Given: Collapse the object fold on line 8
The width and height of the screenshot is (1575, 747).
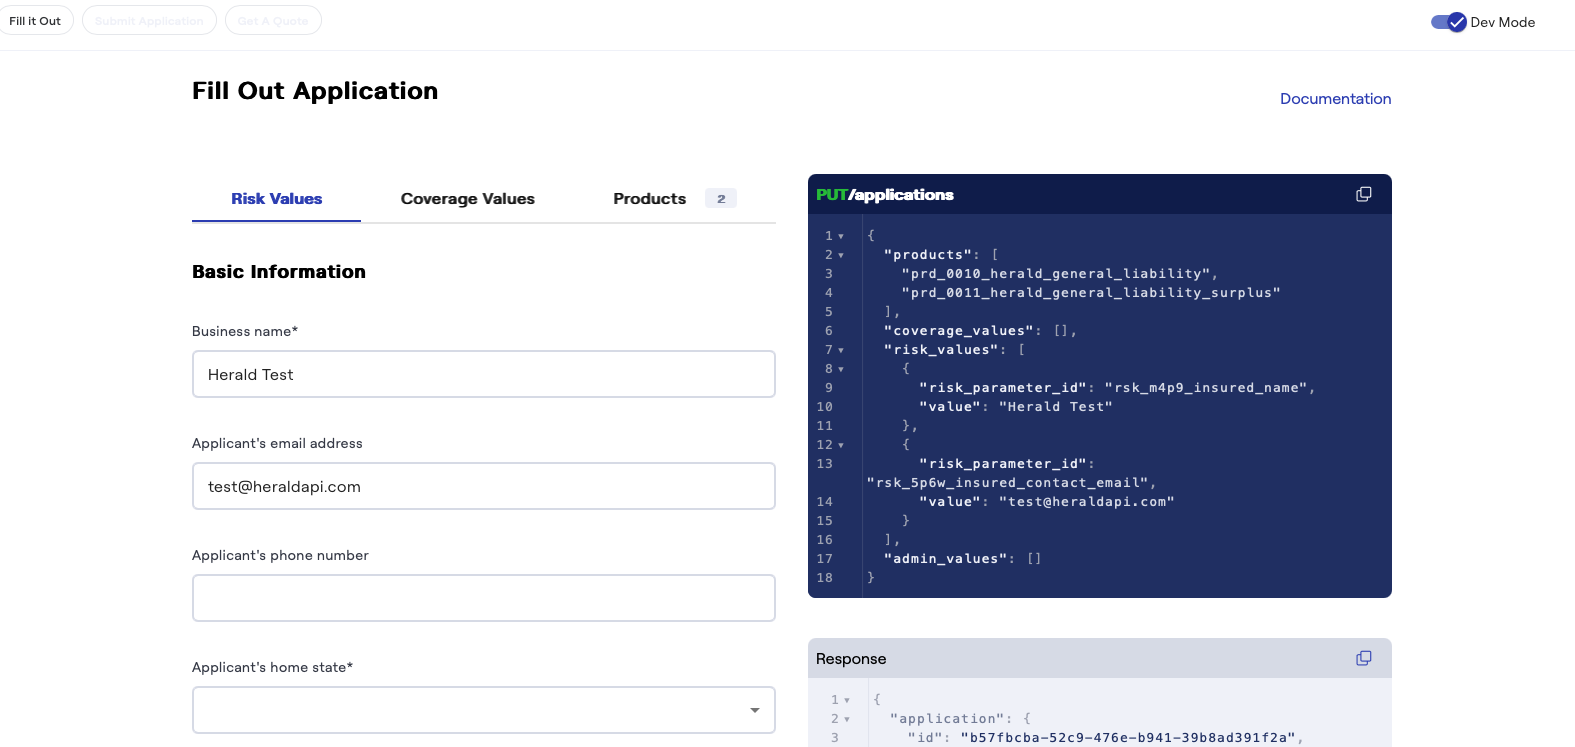Looking at the screenshot, I should pyautogui.click(x=841, y=369).
